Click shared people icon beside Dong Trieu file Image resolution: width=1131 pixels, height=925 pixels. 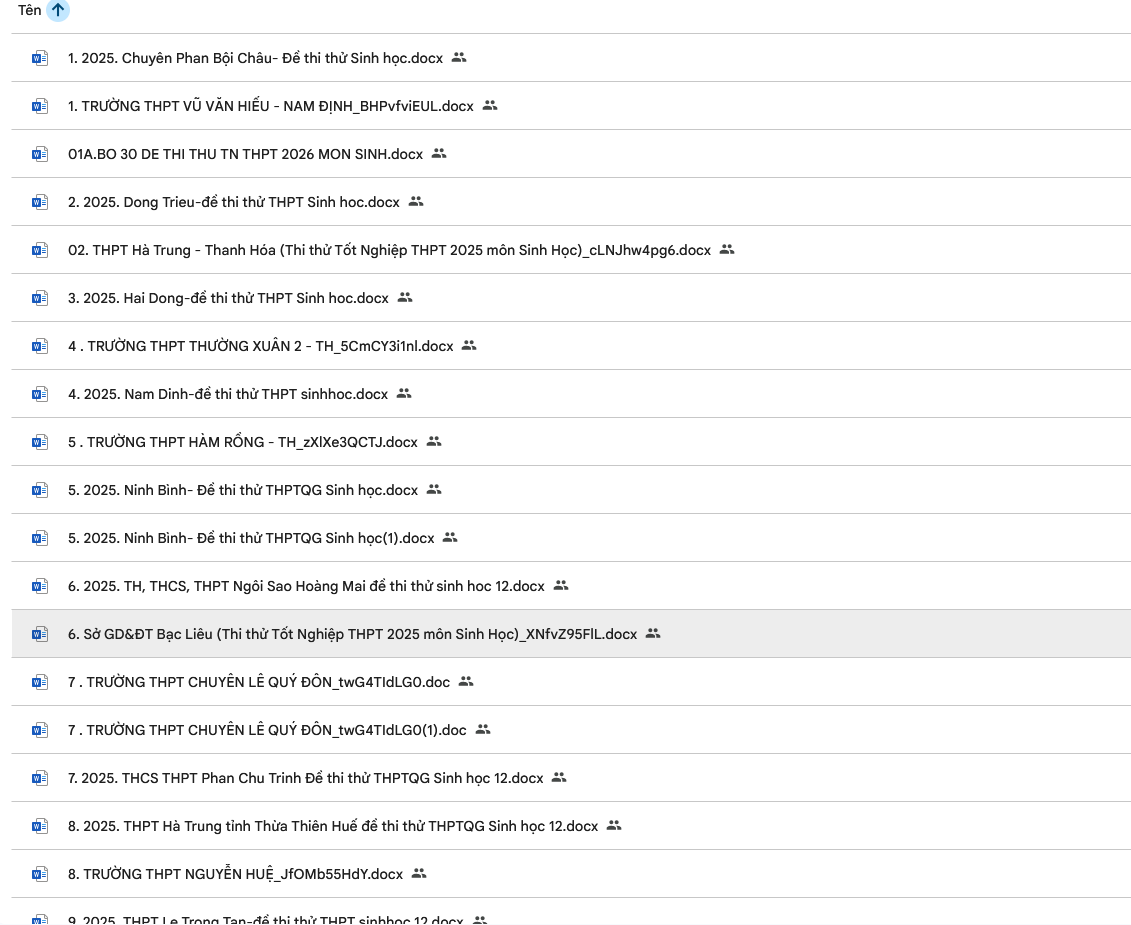[415, 201]
